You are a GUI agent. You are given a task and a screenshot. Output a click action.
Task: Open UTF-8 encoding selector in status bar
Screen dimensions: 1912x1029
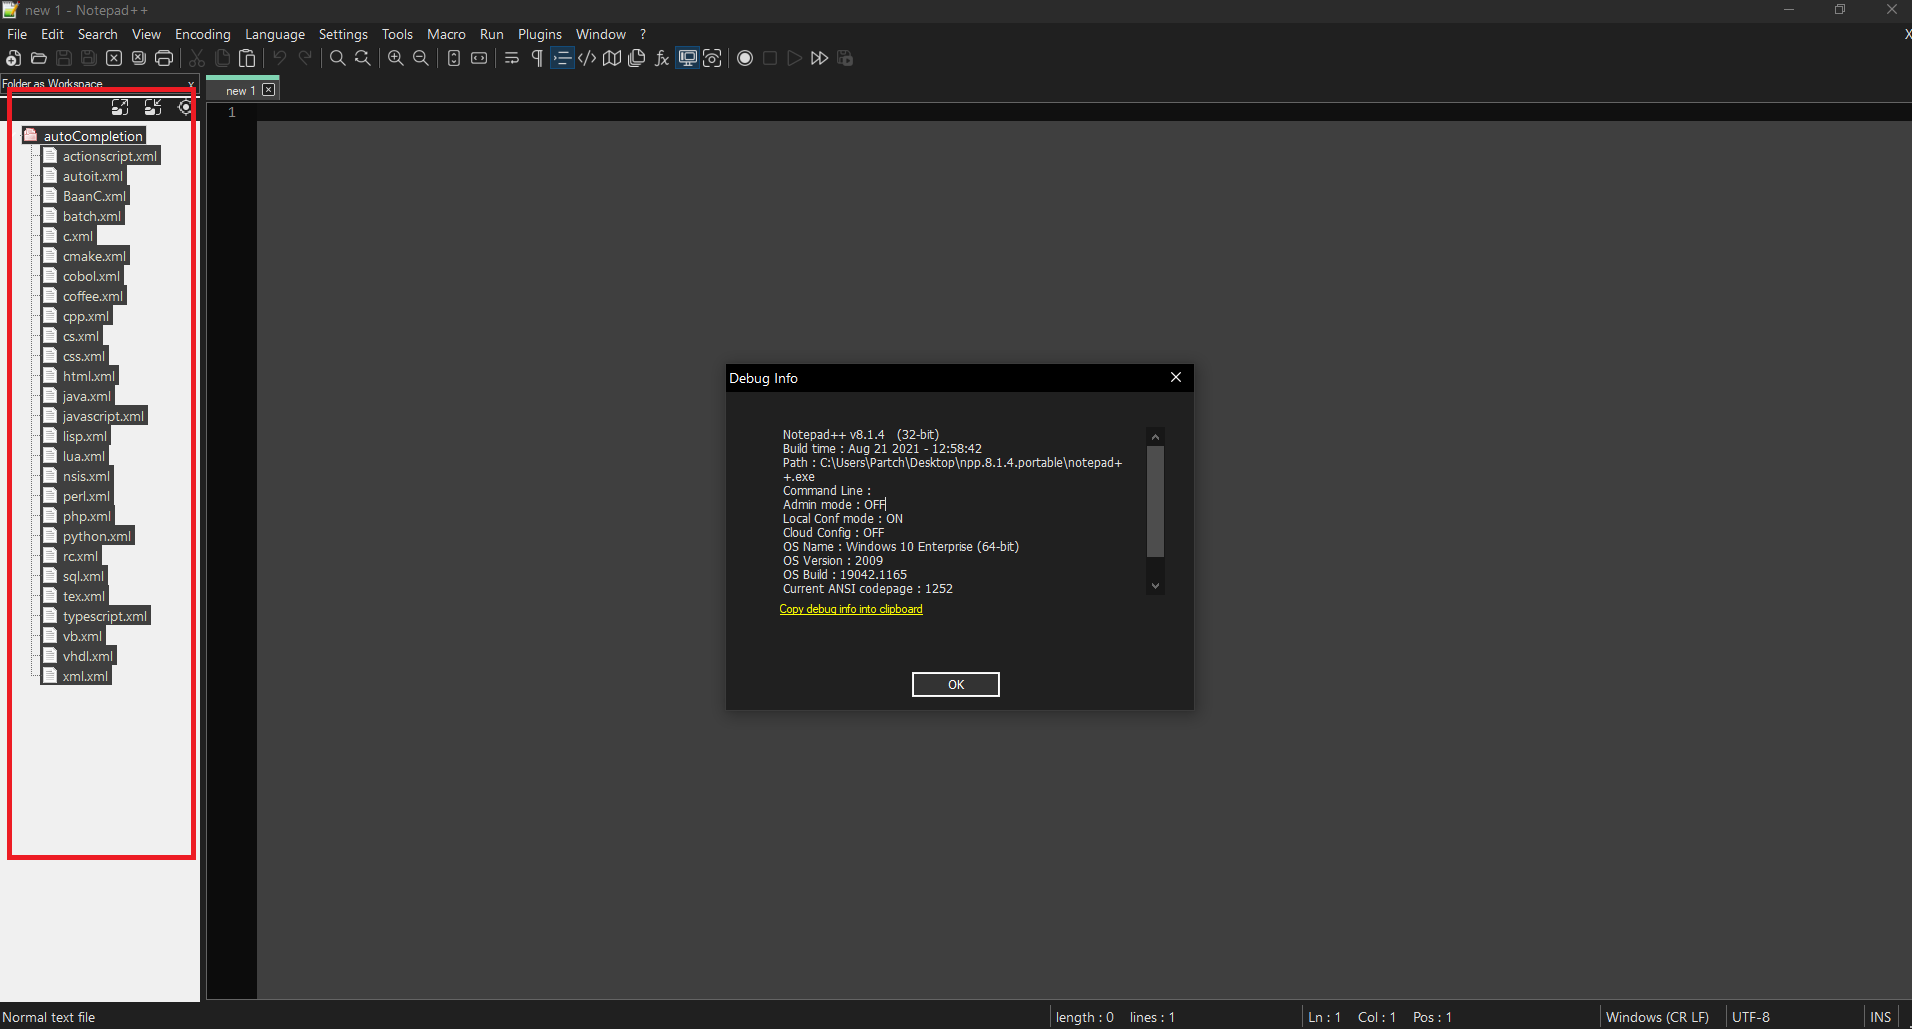pyautogui.click(x=1751, y=1017)
